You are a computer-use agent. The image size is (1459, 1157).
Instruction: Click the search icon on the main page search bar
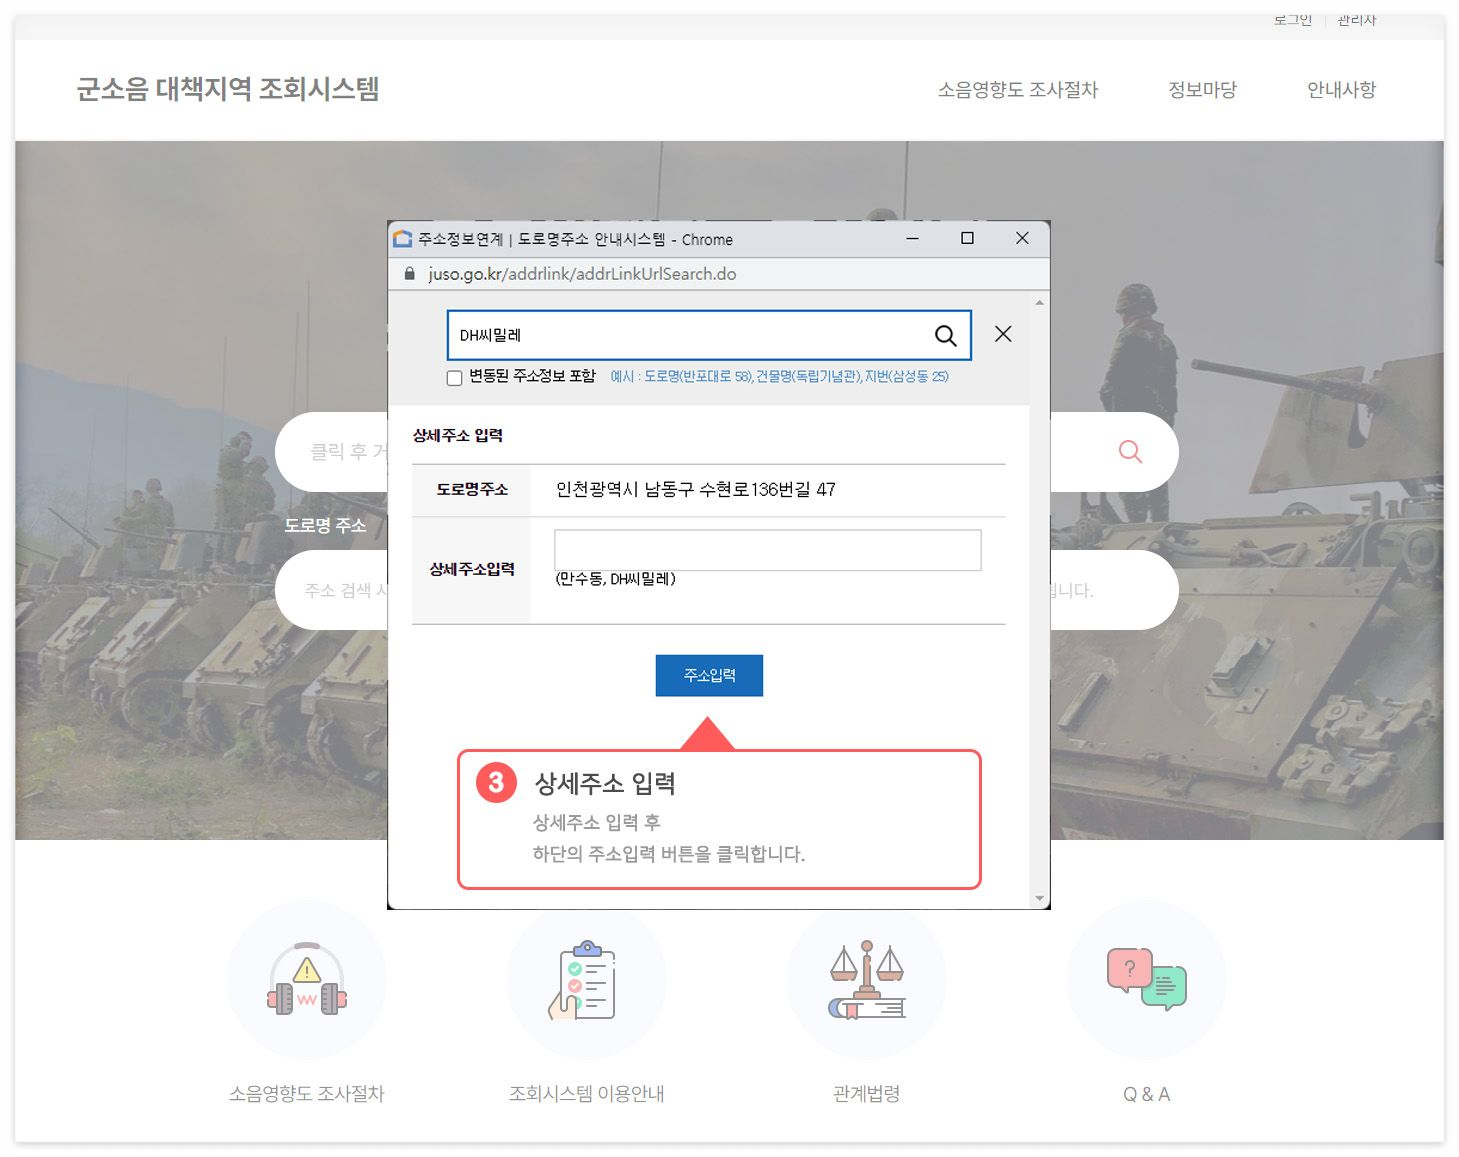[1129, 451]
